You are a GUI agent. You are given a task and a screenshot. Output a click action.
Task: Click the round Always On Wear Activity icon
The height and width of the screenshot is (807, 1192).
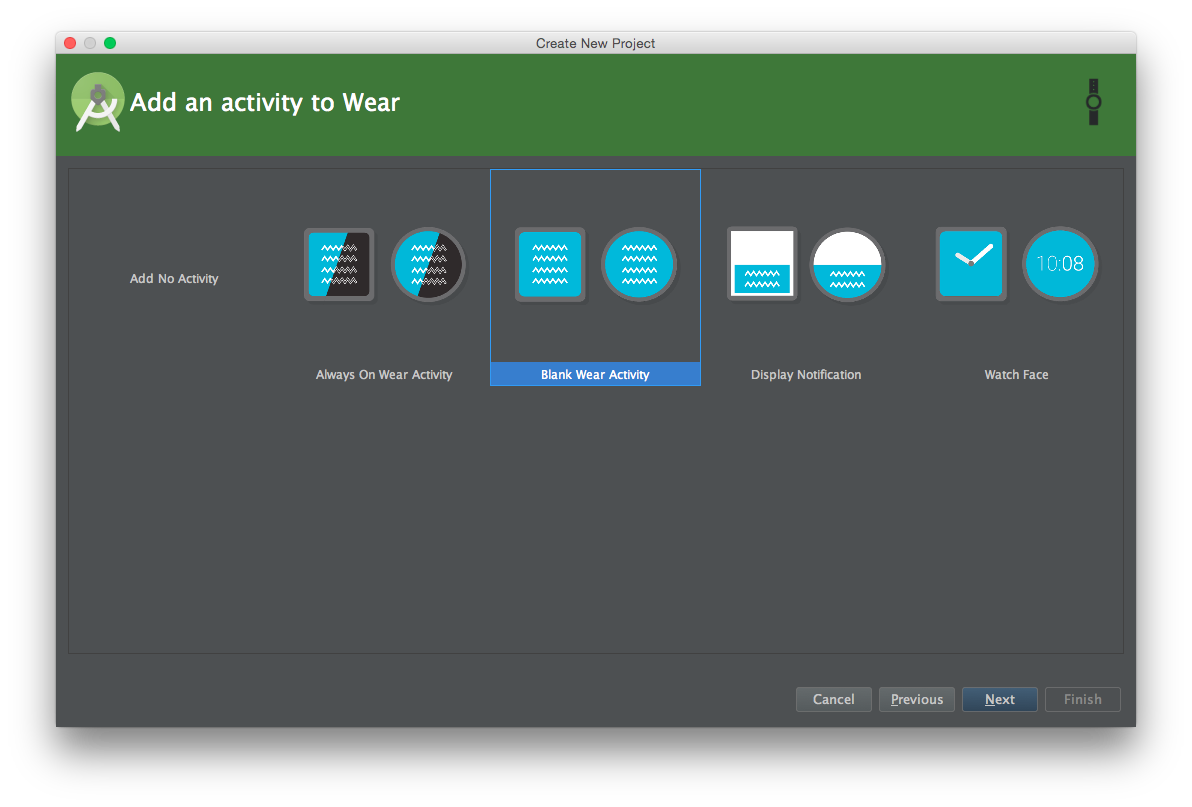pos(429,264)
